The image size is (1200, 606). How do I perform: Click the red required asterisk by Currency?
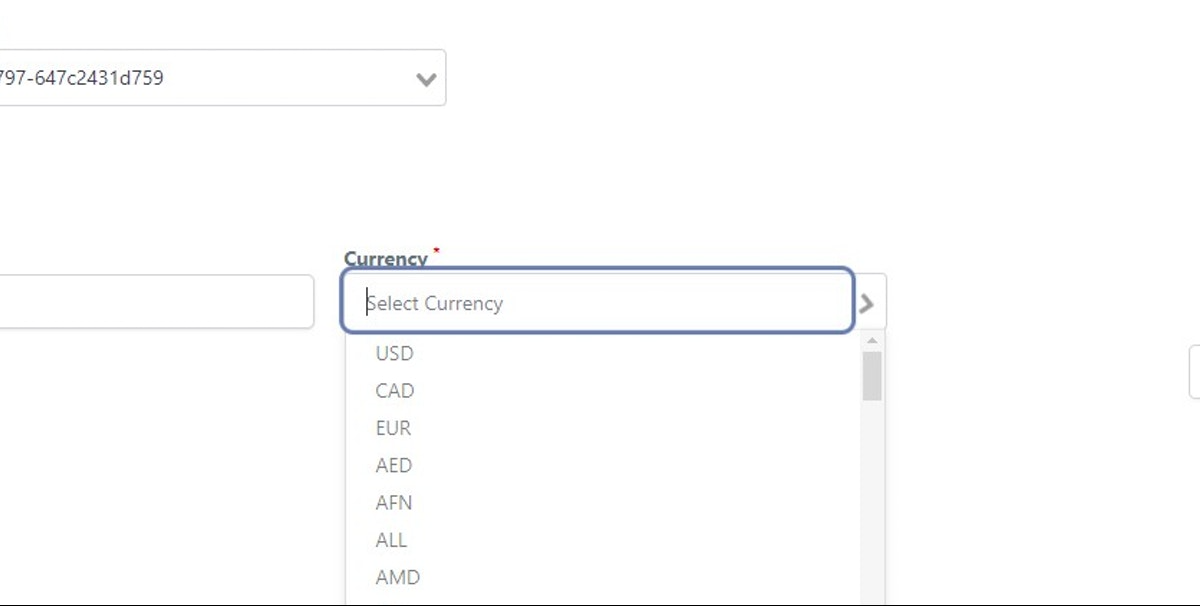(x=436, y=250)
